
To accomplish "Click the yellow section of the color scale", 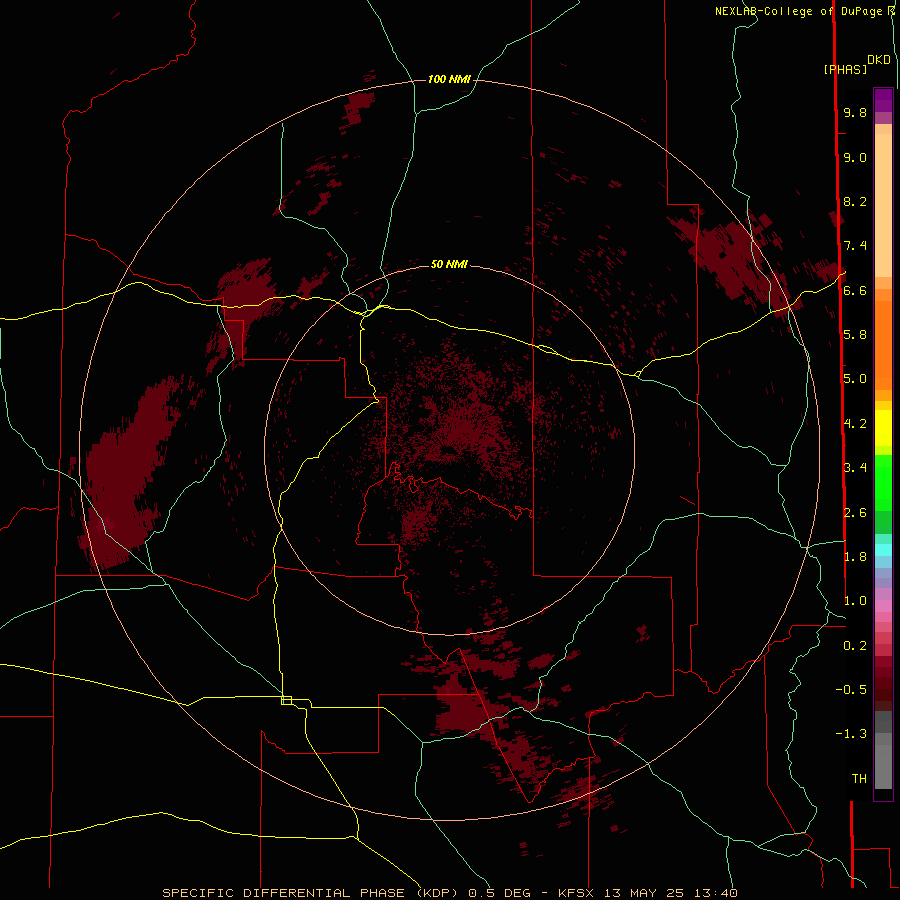I will pos(883,428).
